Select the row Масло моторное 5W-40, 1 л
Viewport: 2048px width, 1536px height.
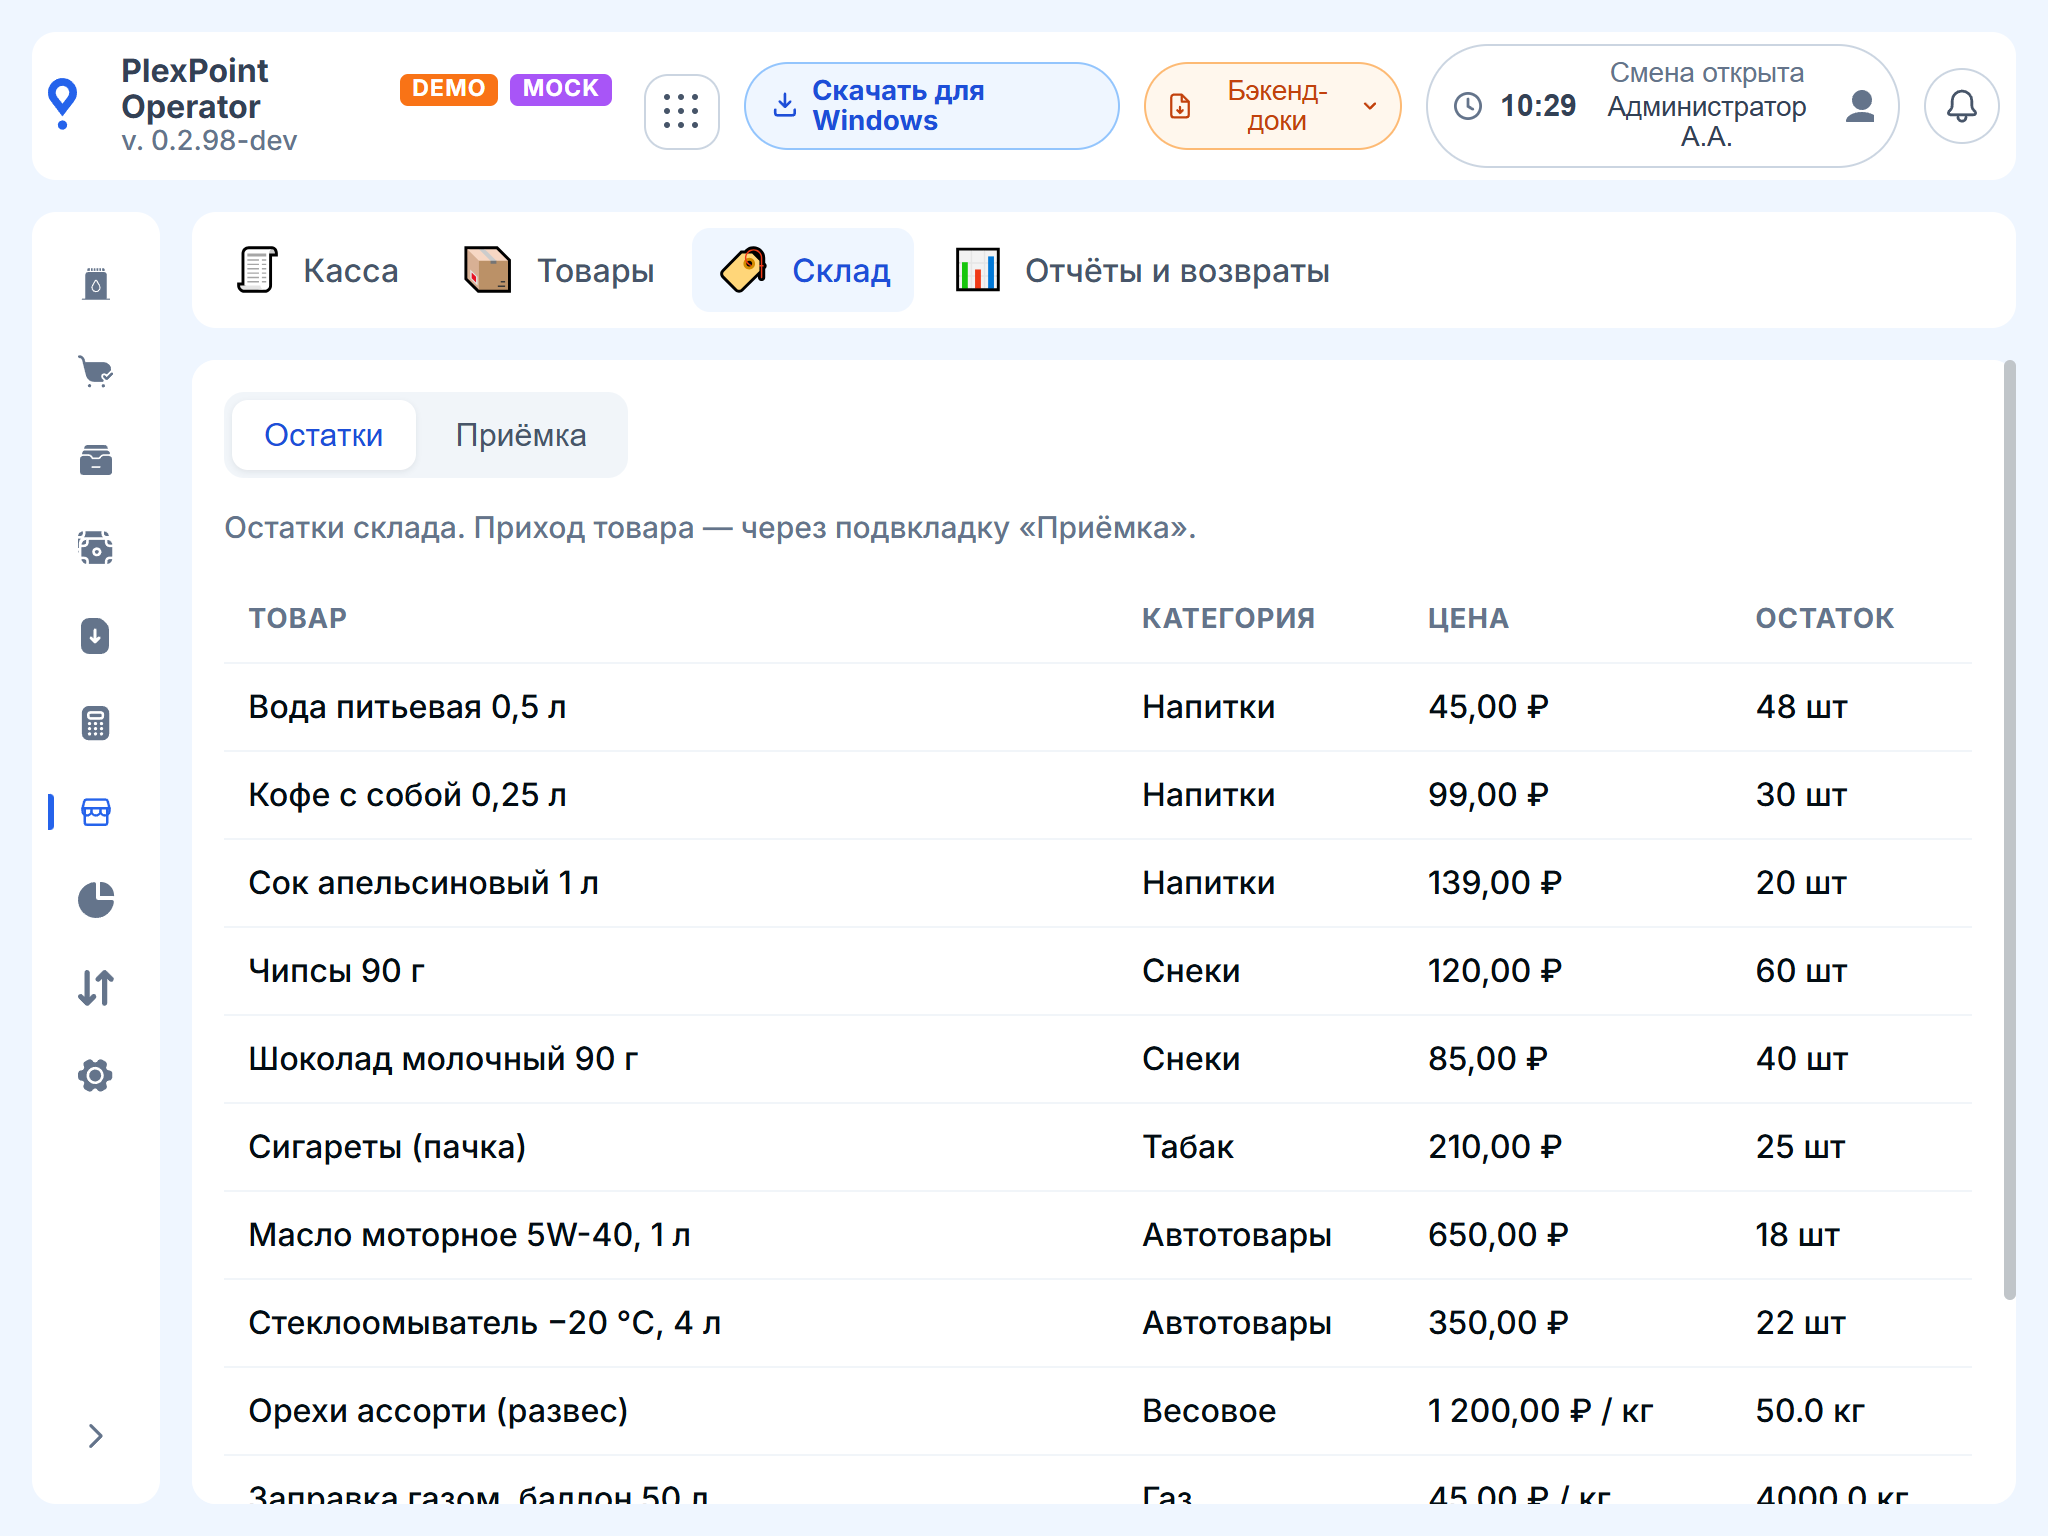tap(1098, 1235)
